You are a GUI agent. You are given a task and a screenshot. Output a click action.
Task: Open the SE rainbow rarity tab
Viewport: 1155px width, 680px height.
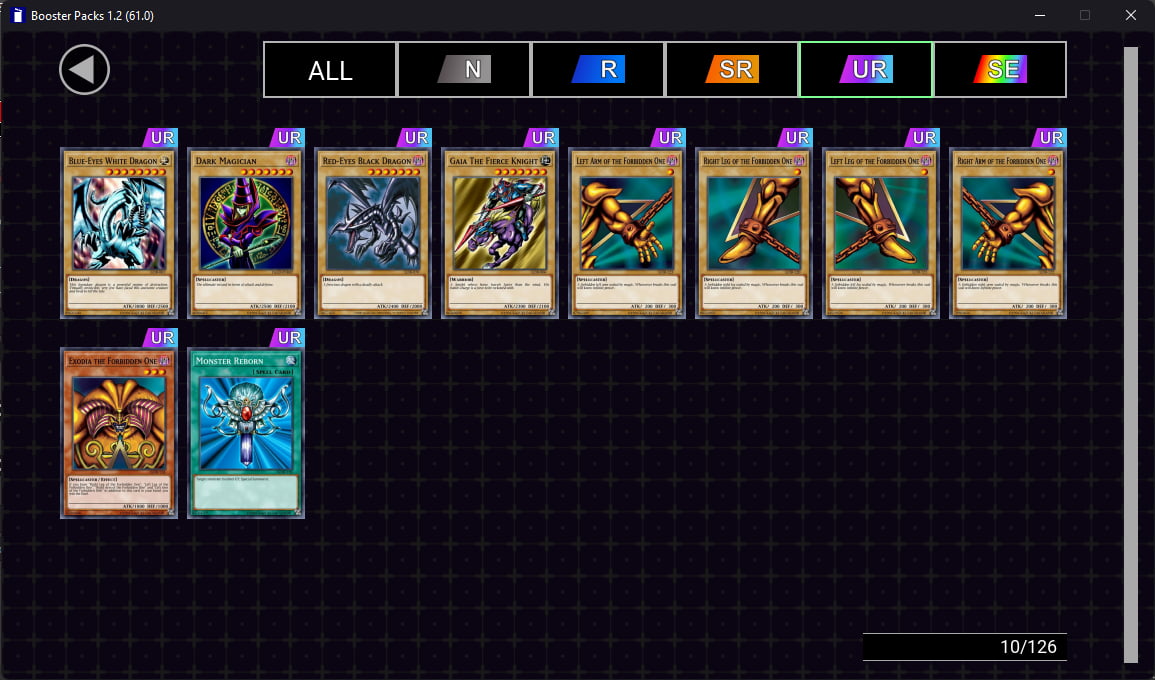tap(1000, 69)
